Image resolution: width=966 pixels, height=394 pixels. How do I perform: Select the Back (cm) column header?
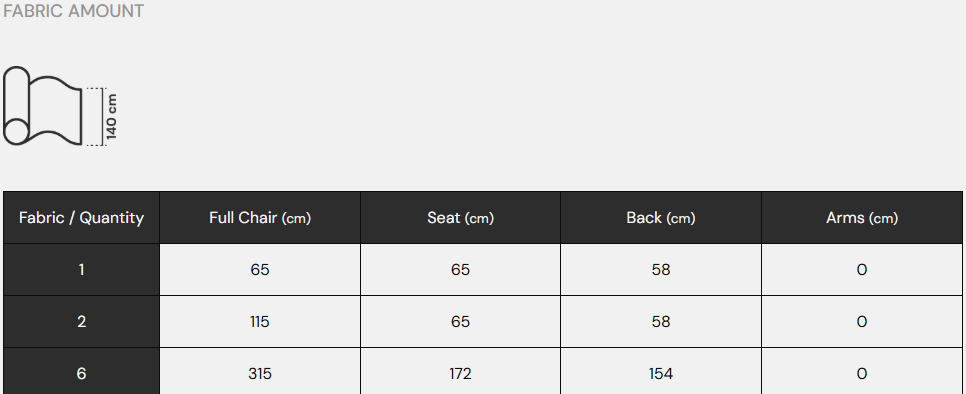[661, 217]
